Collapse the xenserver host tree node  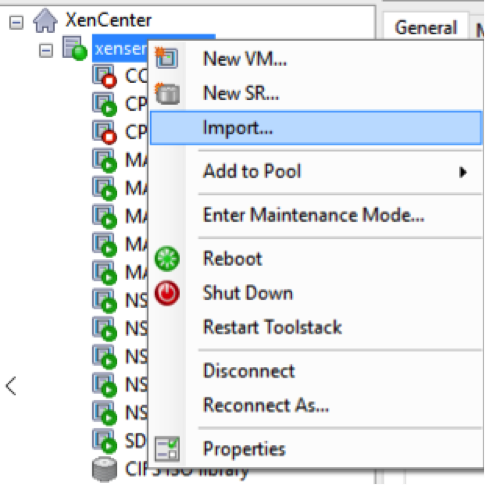[x=46, y=51]
